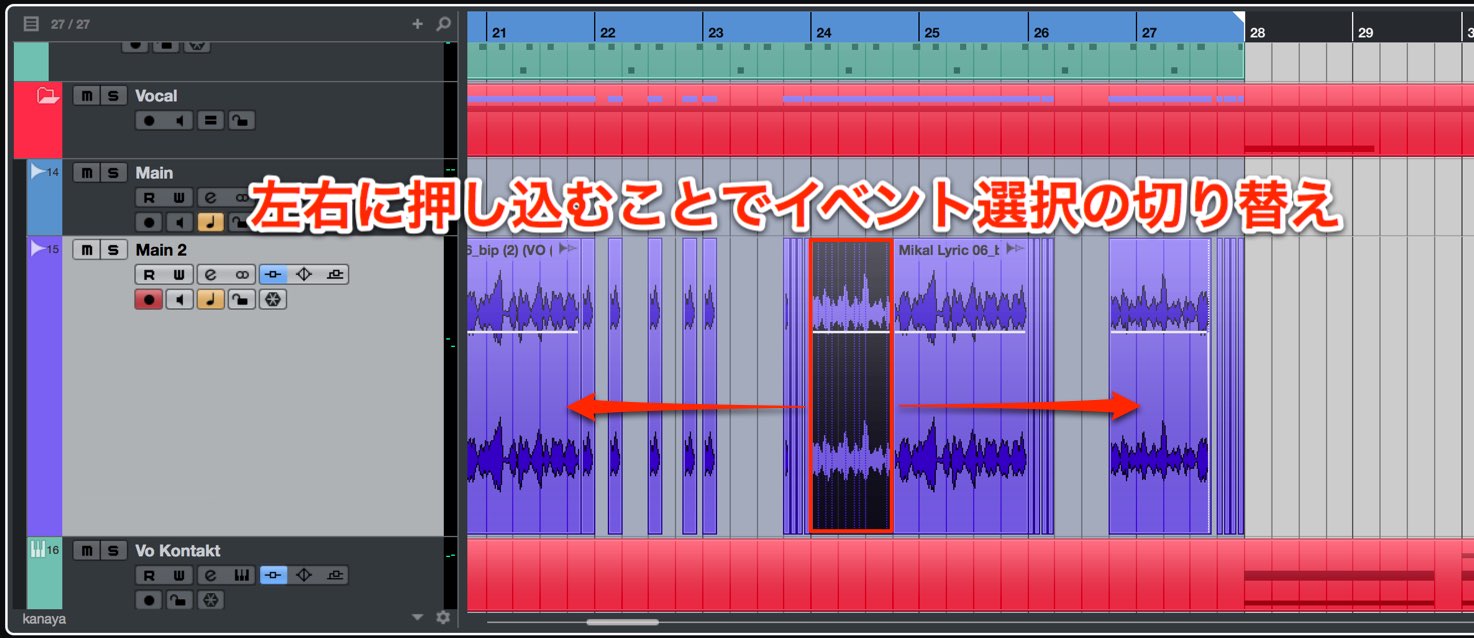The height and width of the screenshot is (638, 1474).
Task: Lock the Main 2 track
Action: point(241,299)
